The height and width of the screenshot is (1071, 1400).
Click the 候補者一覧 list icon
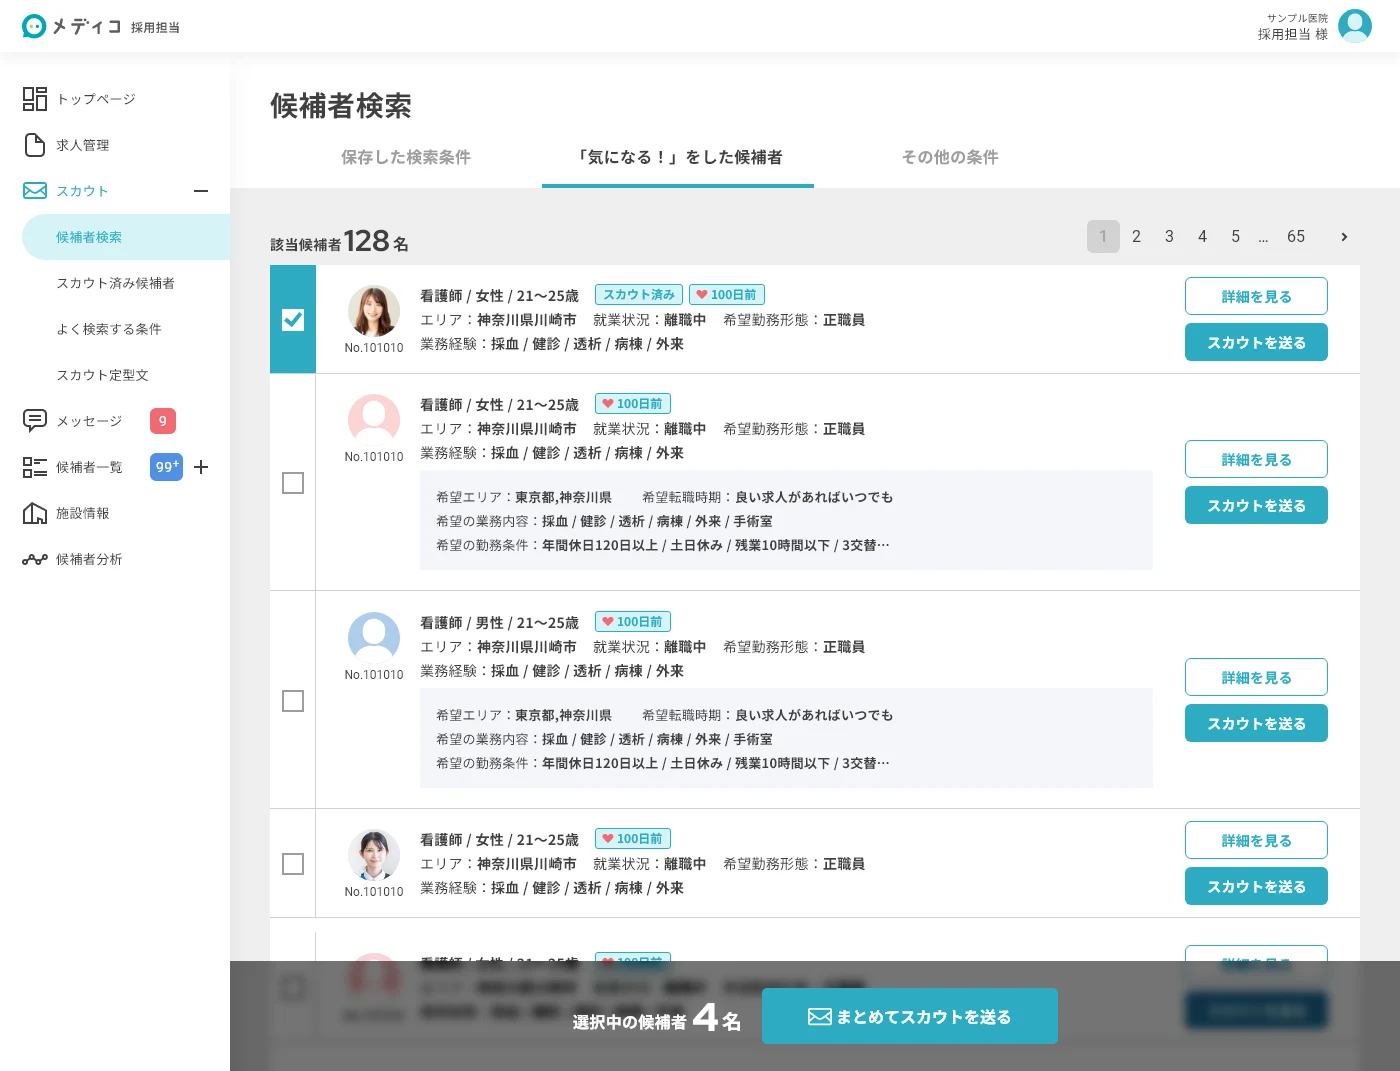click(35, 467)
